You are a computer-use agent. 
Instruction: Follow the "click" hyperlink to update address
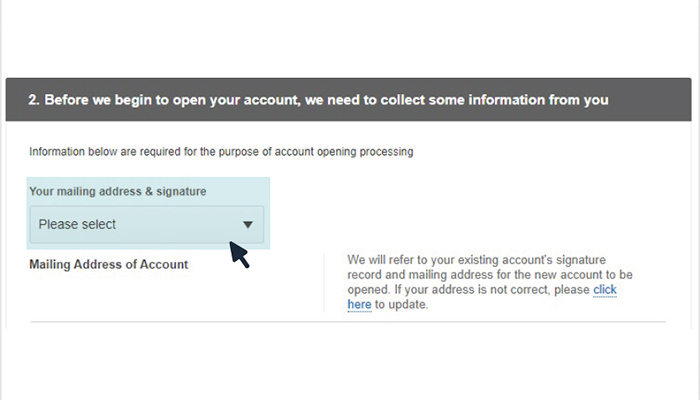[x=604, y=290]
